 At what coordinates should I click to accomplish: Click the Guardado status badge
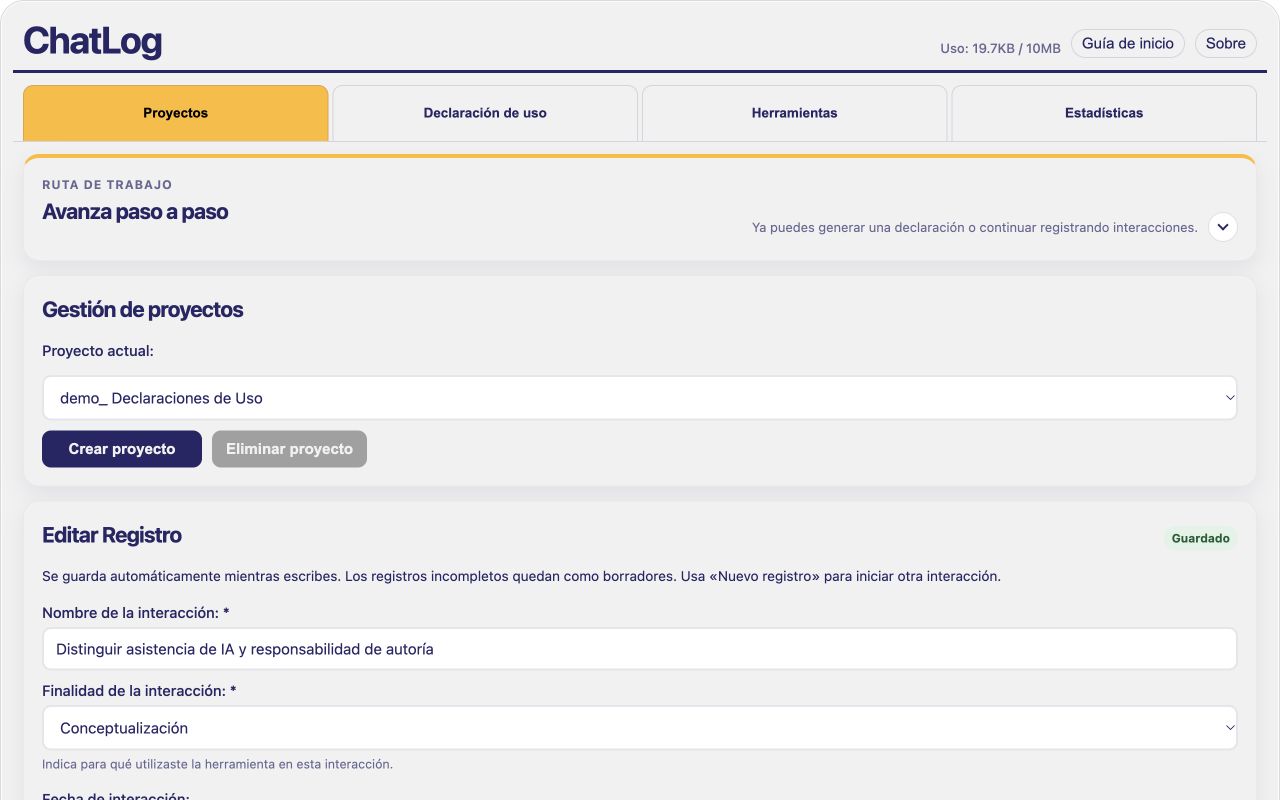(1200, 538)
